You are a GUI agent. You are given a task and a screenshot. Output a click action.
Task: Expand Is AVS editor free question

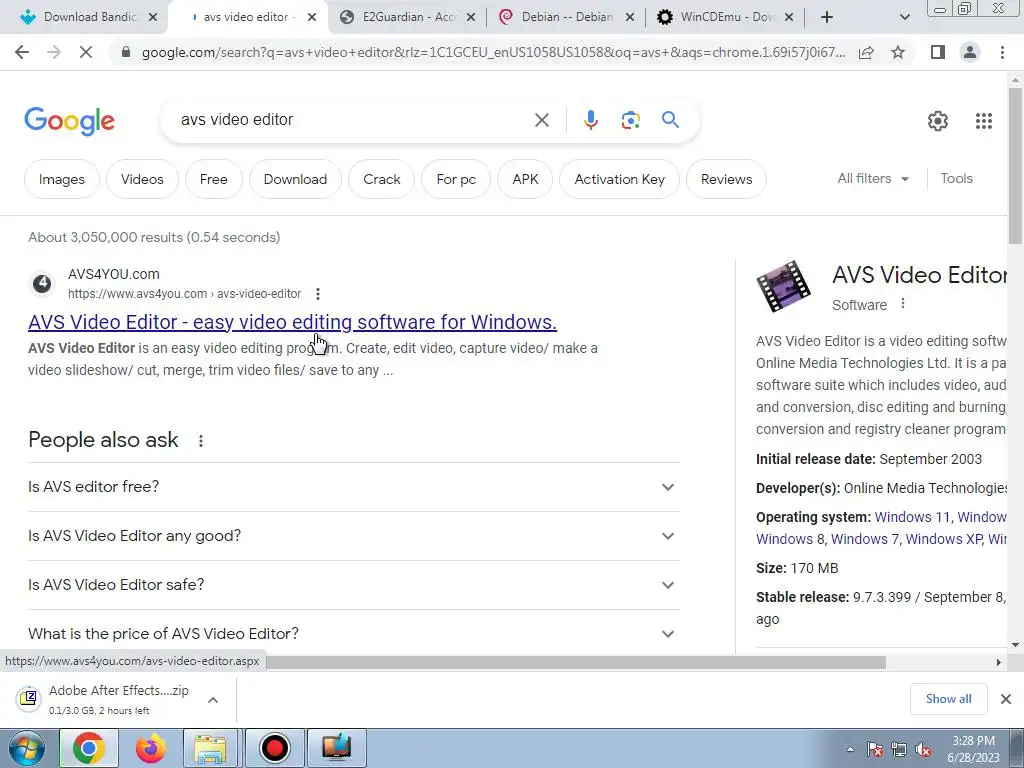353,487
